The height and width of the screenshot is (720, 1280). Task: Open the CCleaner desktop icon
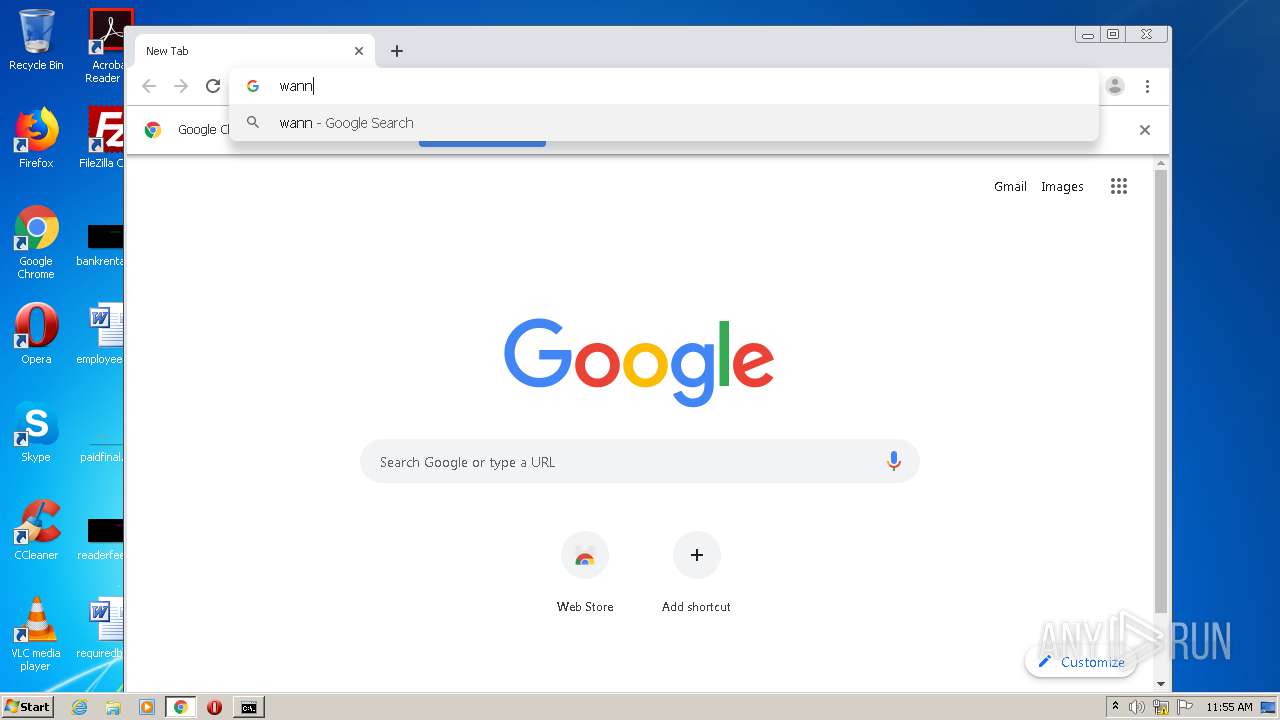pyautogui.click(x=36, y=530)
